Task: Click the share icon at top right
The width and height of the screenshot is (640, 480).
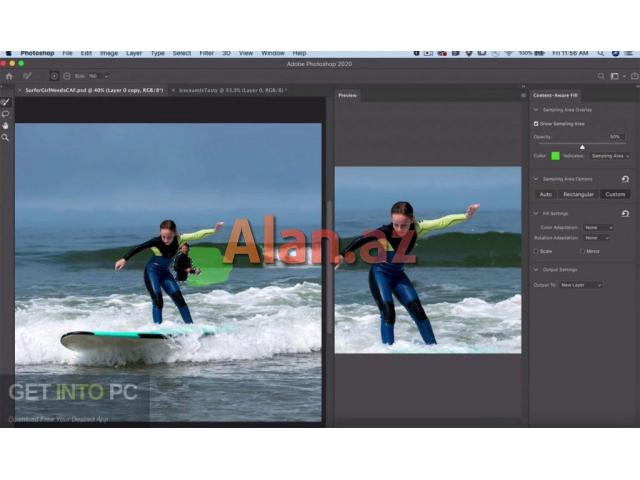Action: click(x=635, y=76)
